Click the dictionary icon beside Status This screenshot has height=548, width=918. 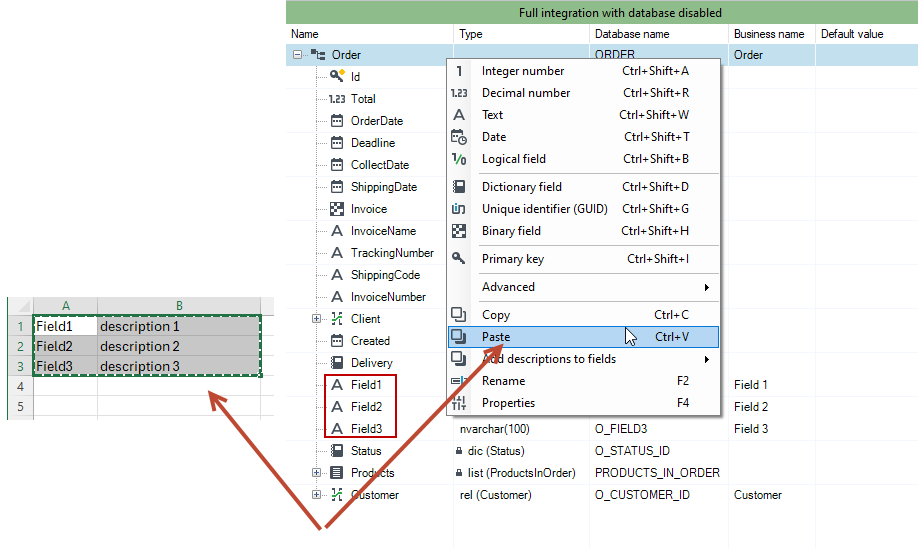pos(337,450)
